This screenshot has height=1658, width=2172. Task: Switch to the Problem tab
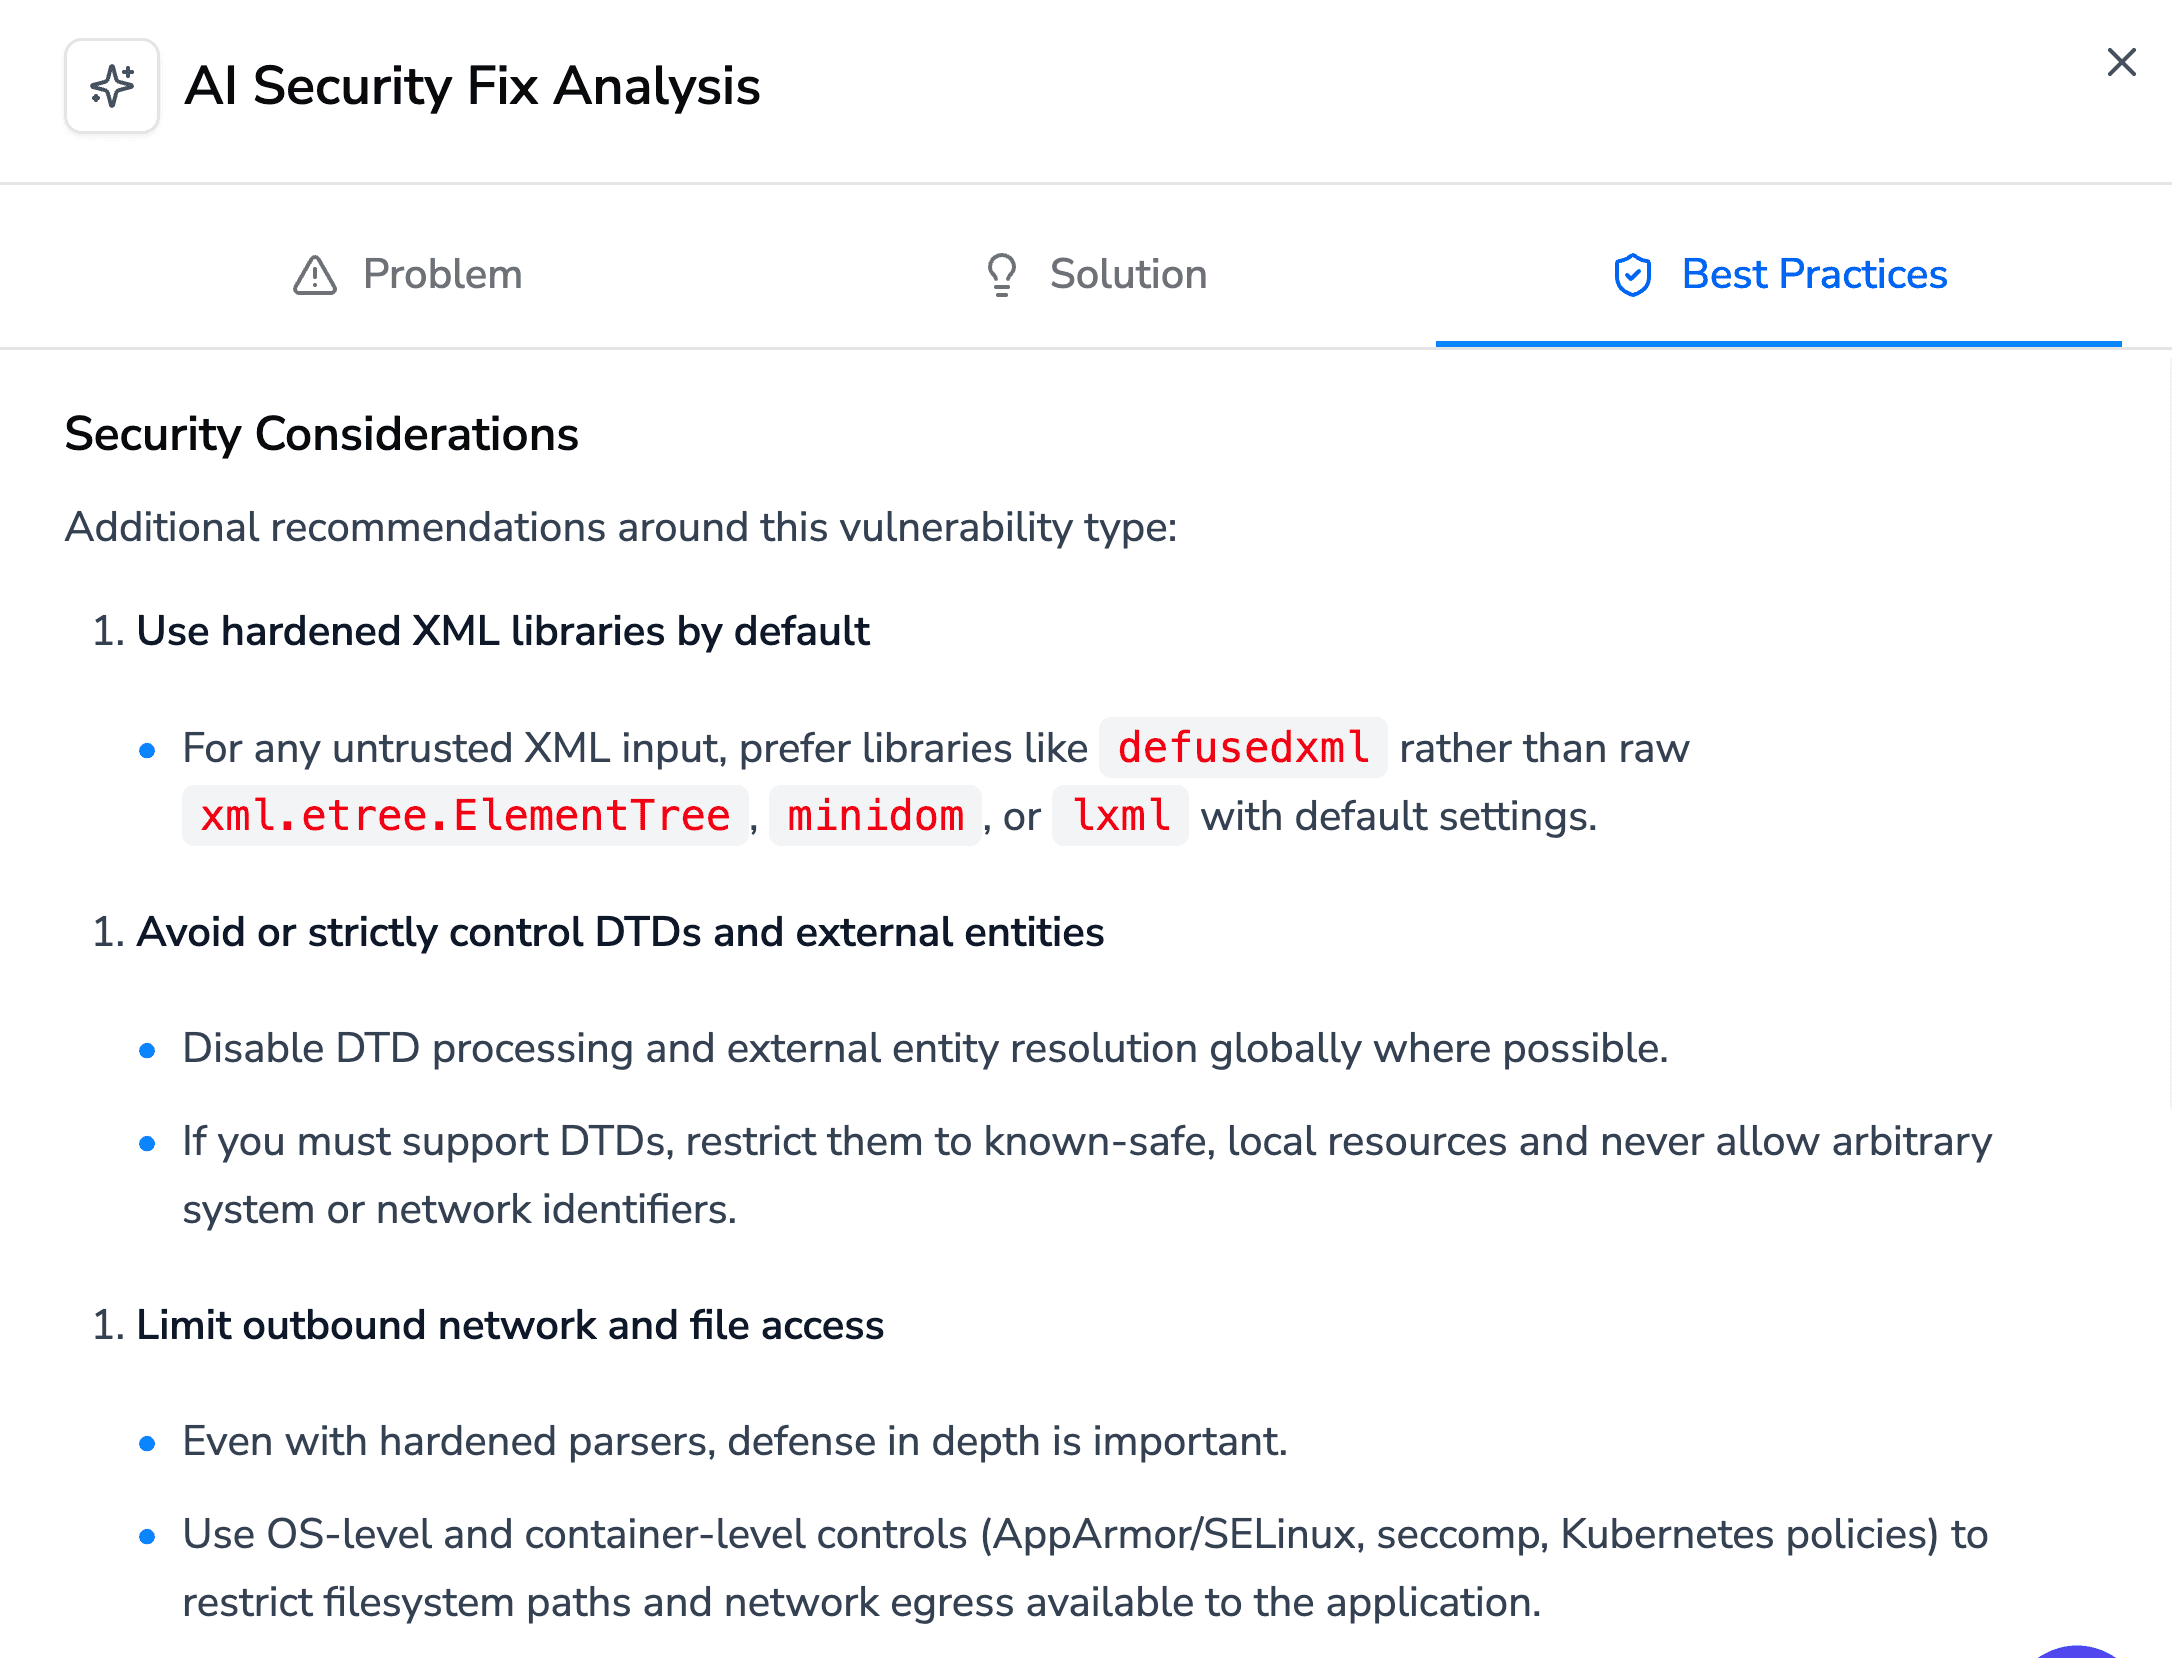(442, 275)
